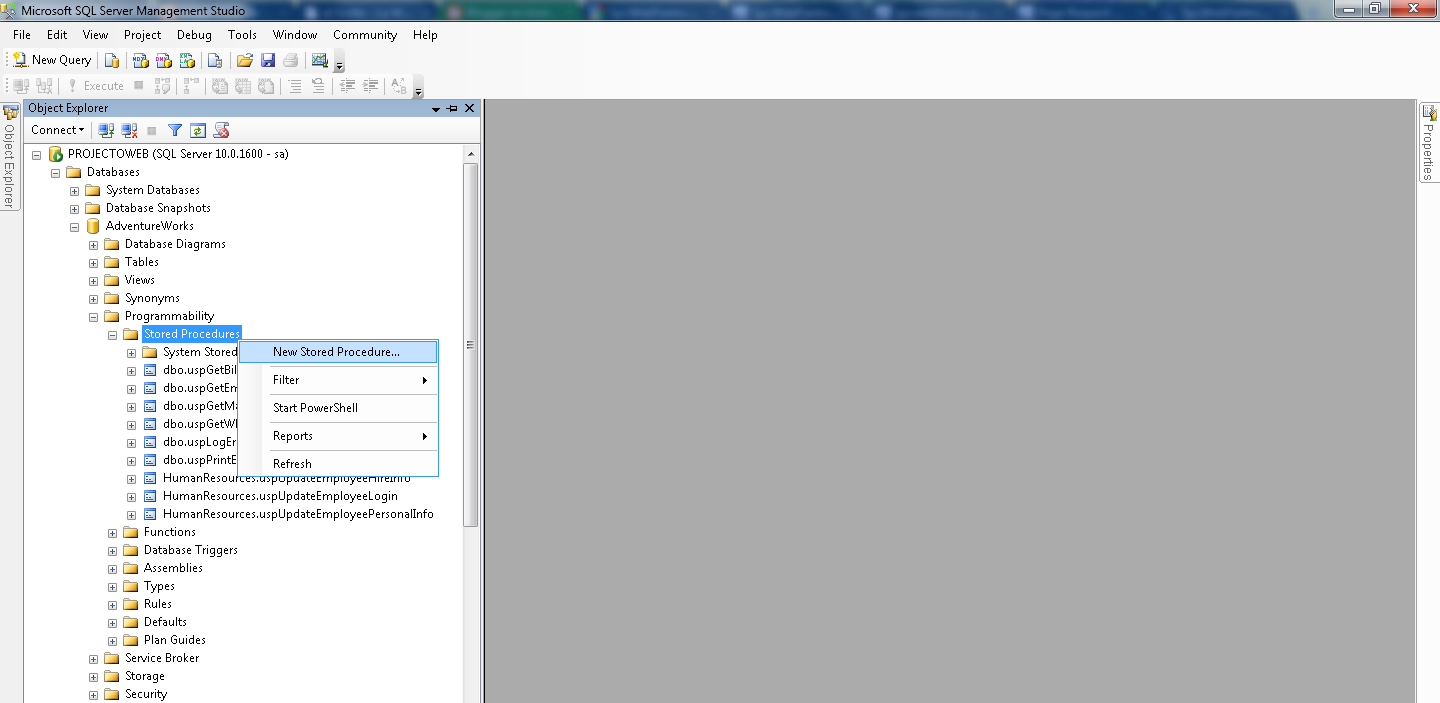Close the Object Explorer panel
Viewport: 1440px width, 703px height.
470,108
